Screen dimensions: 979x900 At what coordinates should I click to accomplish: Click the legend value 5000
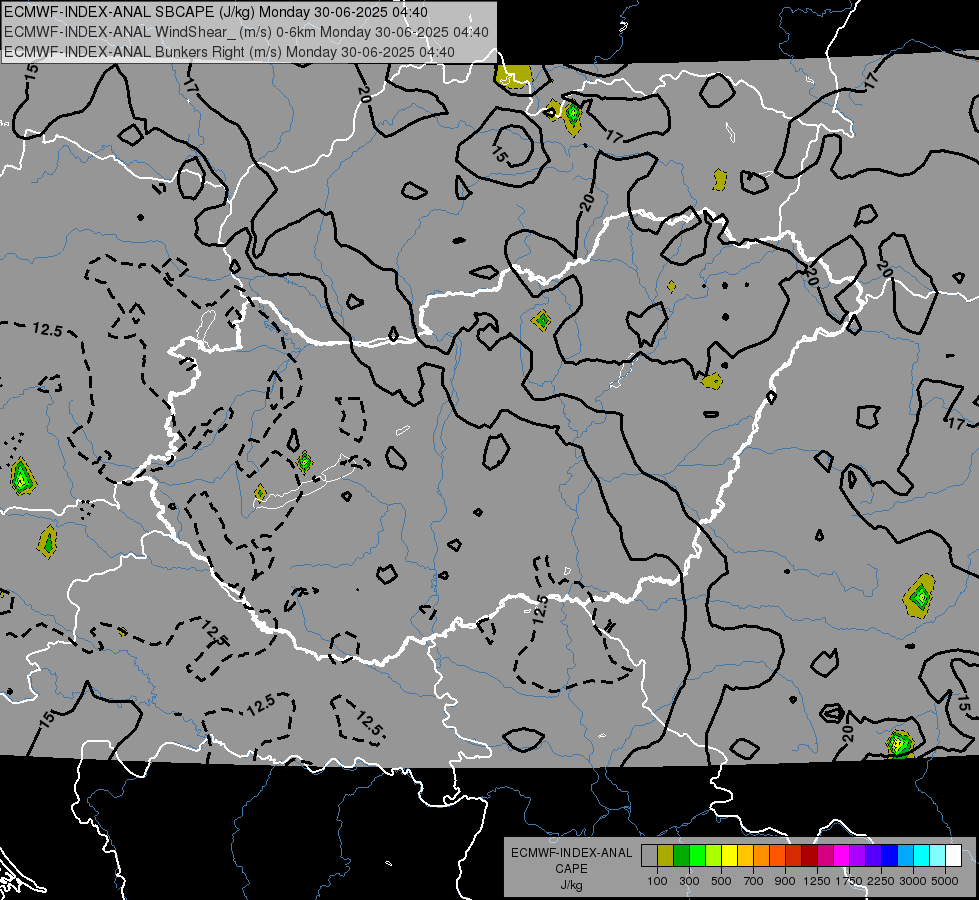[945, 881]
